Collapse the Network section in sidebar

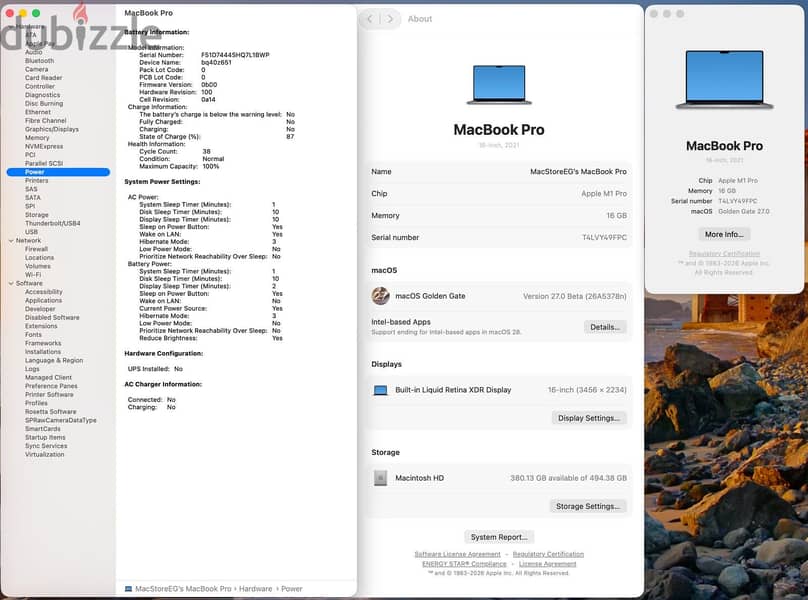[x=11, y=241]
